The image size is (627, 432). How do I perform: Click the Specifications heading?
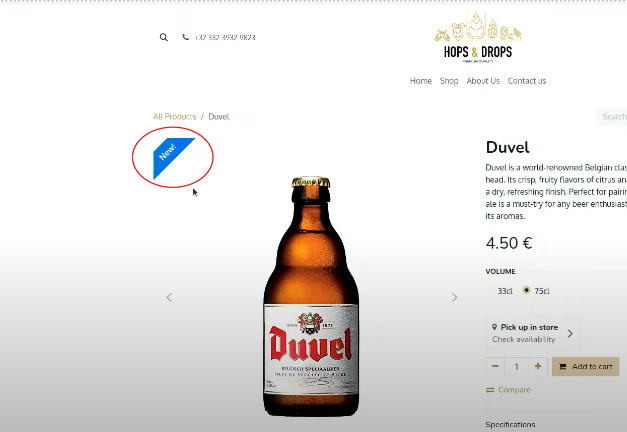pos(510,424)
